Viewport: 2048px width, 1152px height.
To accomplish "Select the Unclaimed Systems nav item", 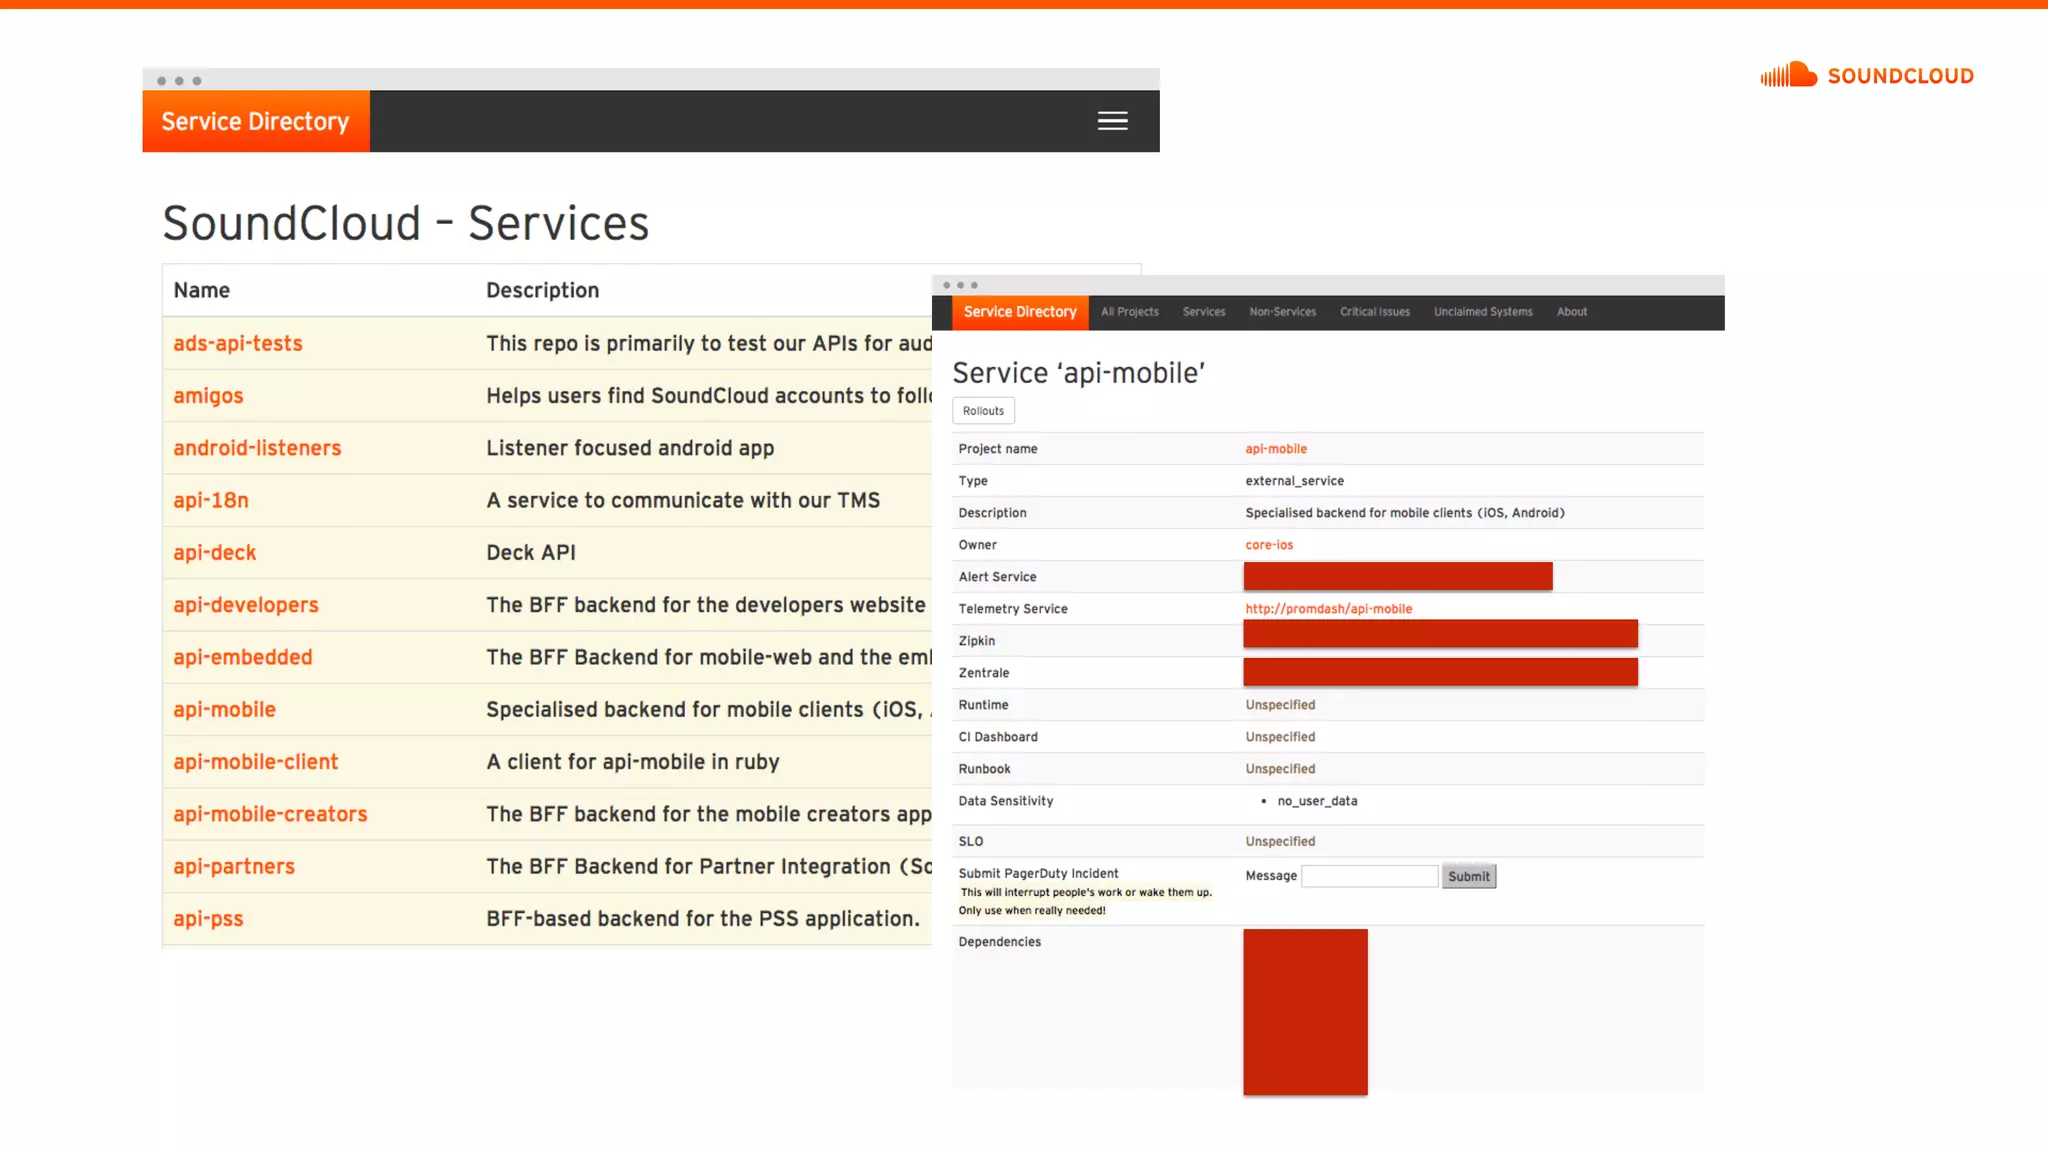I will pos(1483,312).
